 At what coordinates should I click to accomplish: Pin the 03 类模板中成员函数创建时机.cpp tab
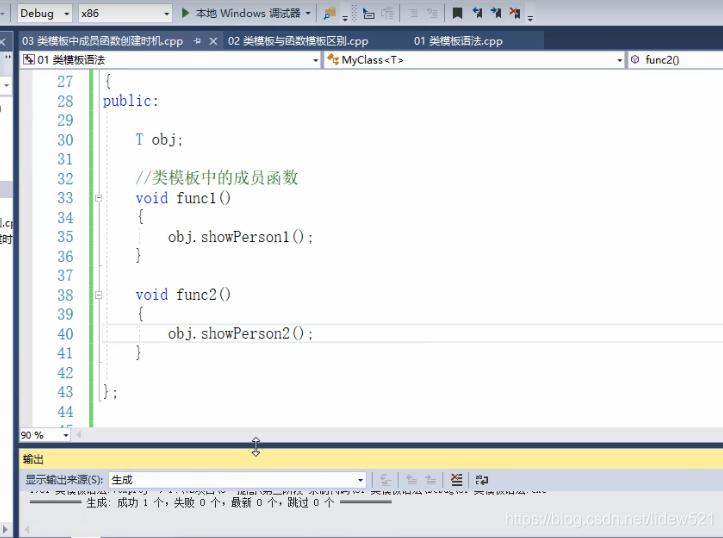197,41
